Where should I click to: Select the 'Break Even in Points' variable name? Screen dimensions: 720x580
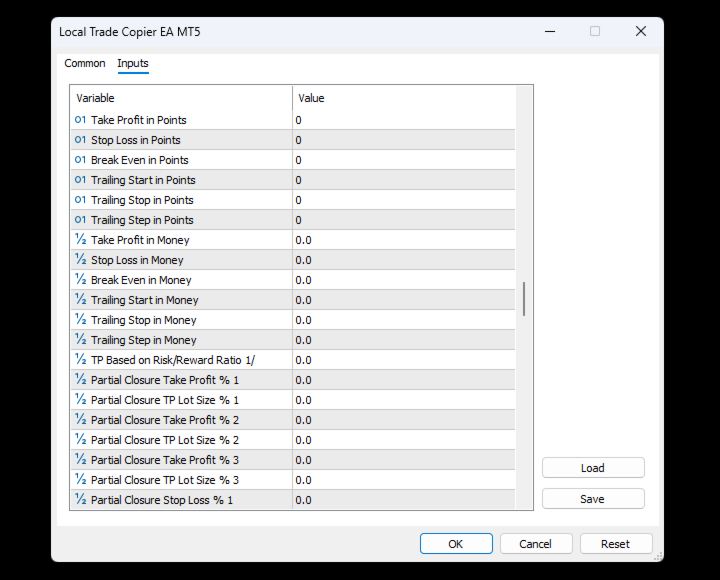[x=140, y=160]
